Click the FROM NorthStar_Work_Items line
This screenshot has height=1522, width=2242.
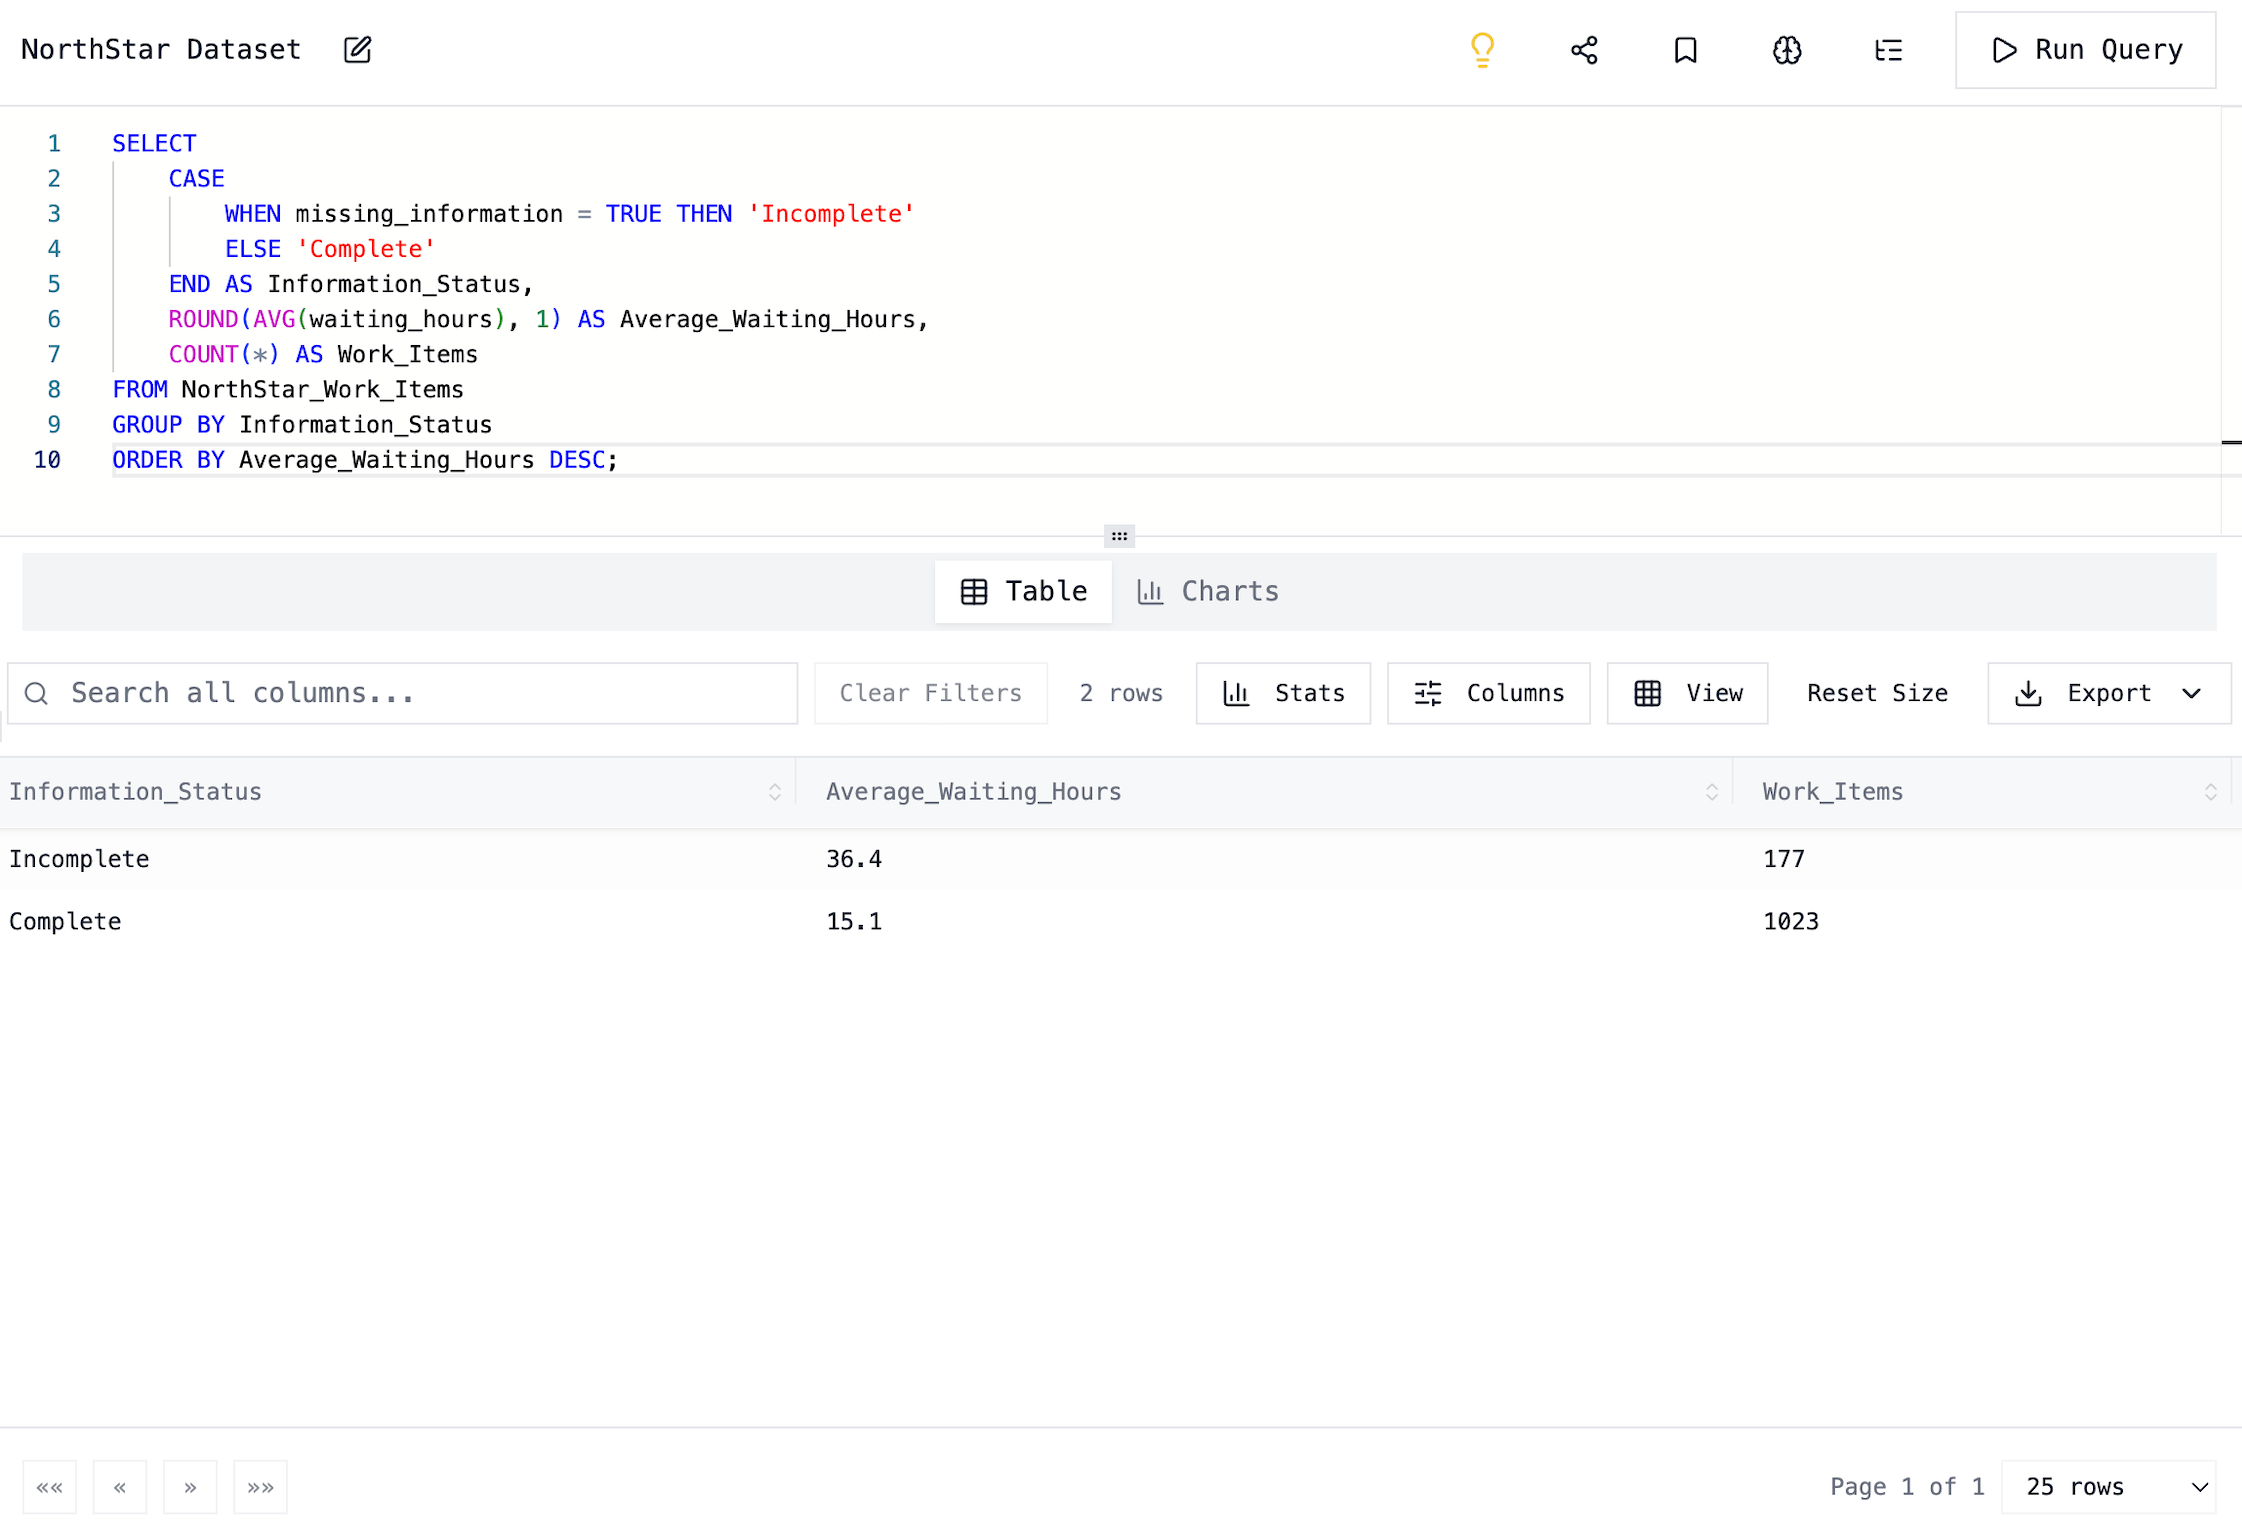point(288,390)
